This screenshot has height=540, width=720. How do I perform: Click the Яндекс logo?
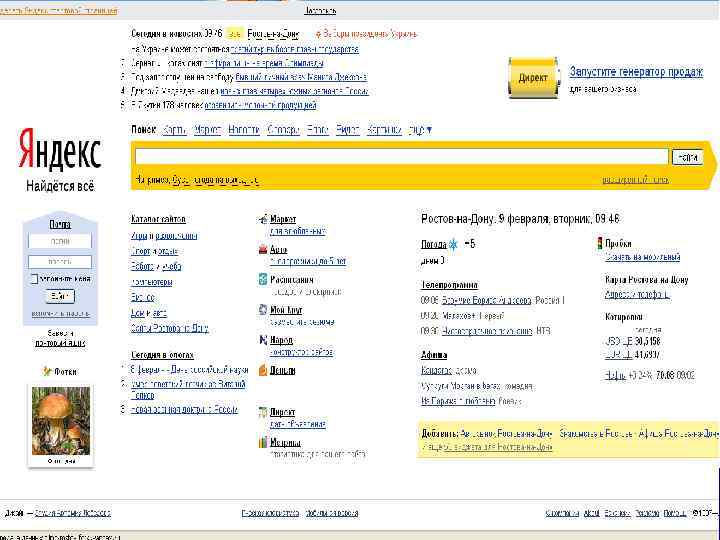(x=60, y=150)
